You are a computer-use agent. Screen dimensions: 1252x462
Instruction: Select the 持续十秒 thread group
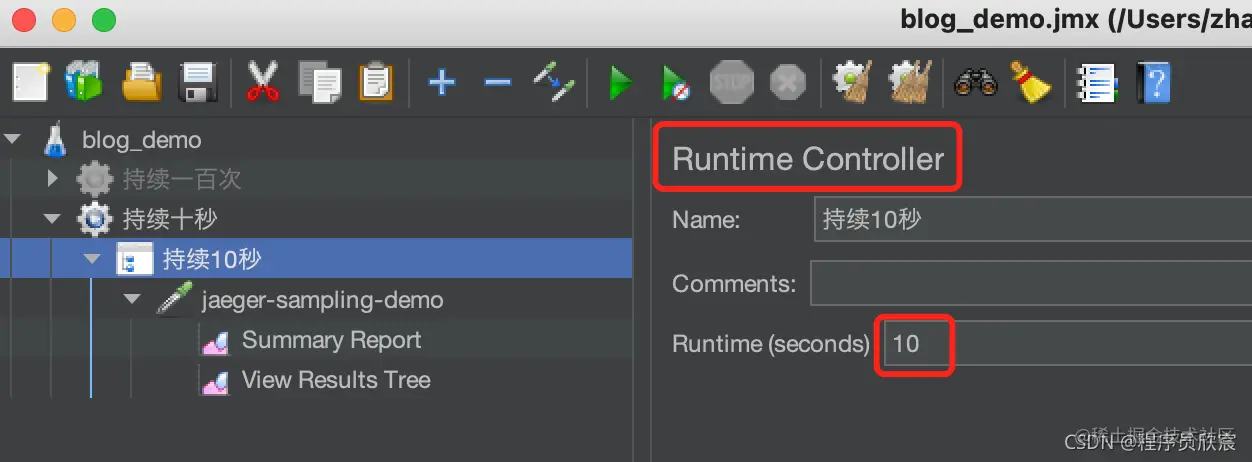(x=169, y=219)
